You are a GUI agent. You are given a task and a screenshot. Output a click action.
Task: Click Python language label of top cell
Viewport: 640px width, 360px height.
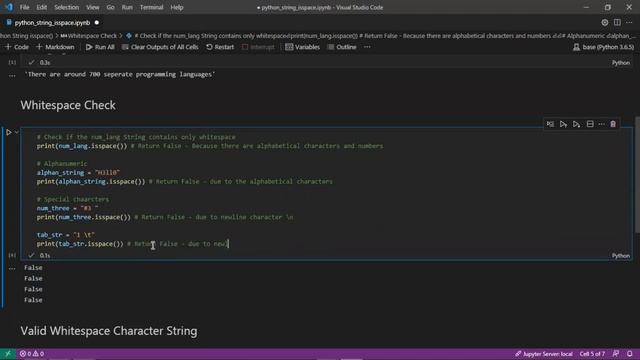pos(621,63)
